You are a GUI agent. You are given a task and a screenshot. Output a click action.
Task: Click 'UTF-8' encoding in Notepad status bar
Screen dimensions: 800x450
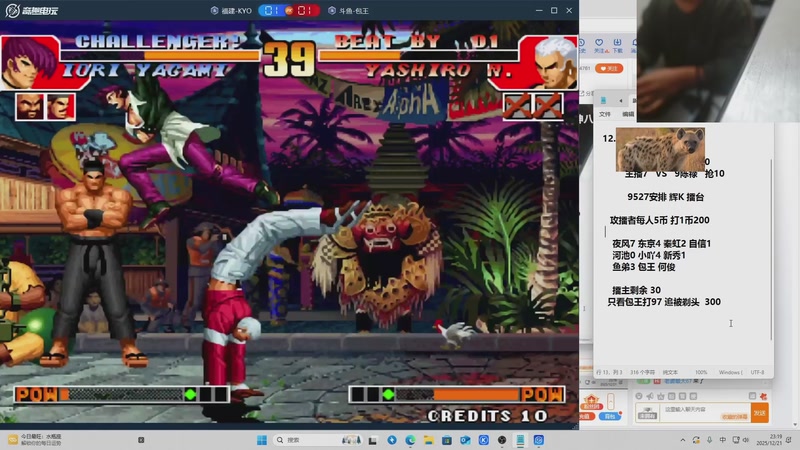point(757,372)
